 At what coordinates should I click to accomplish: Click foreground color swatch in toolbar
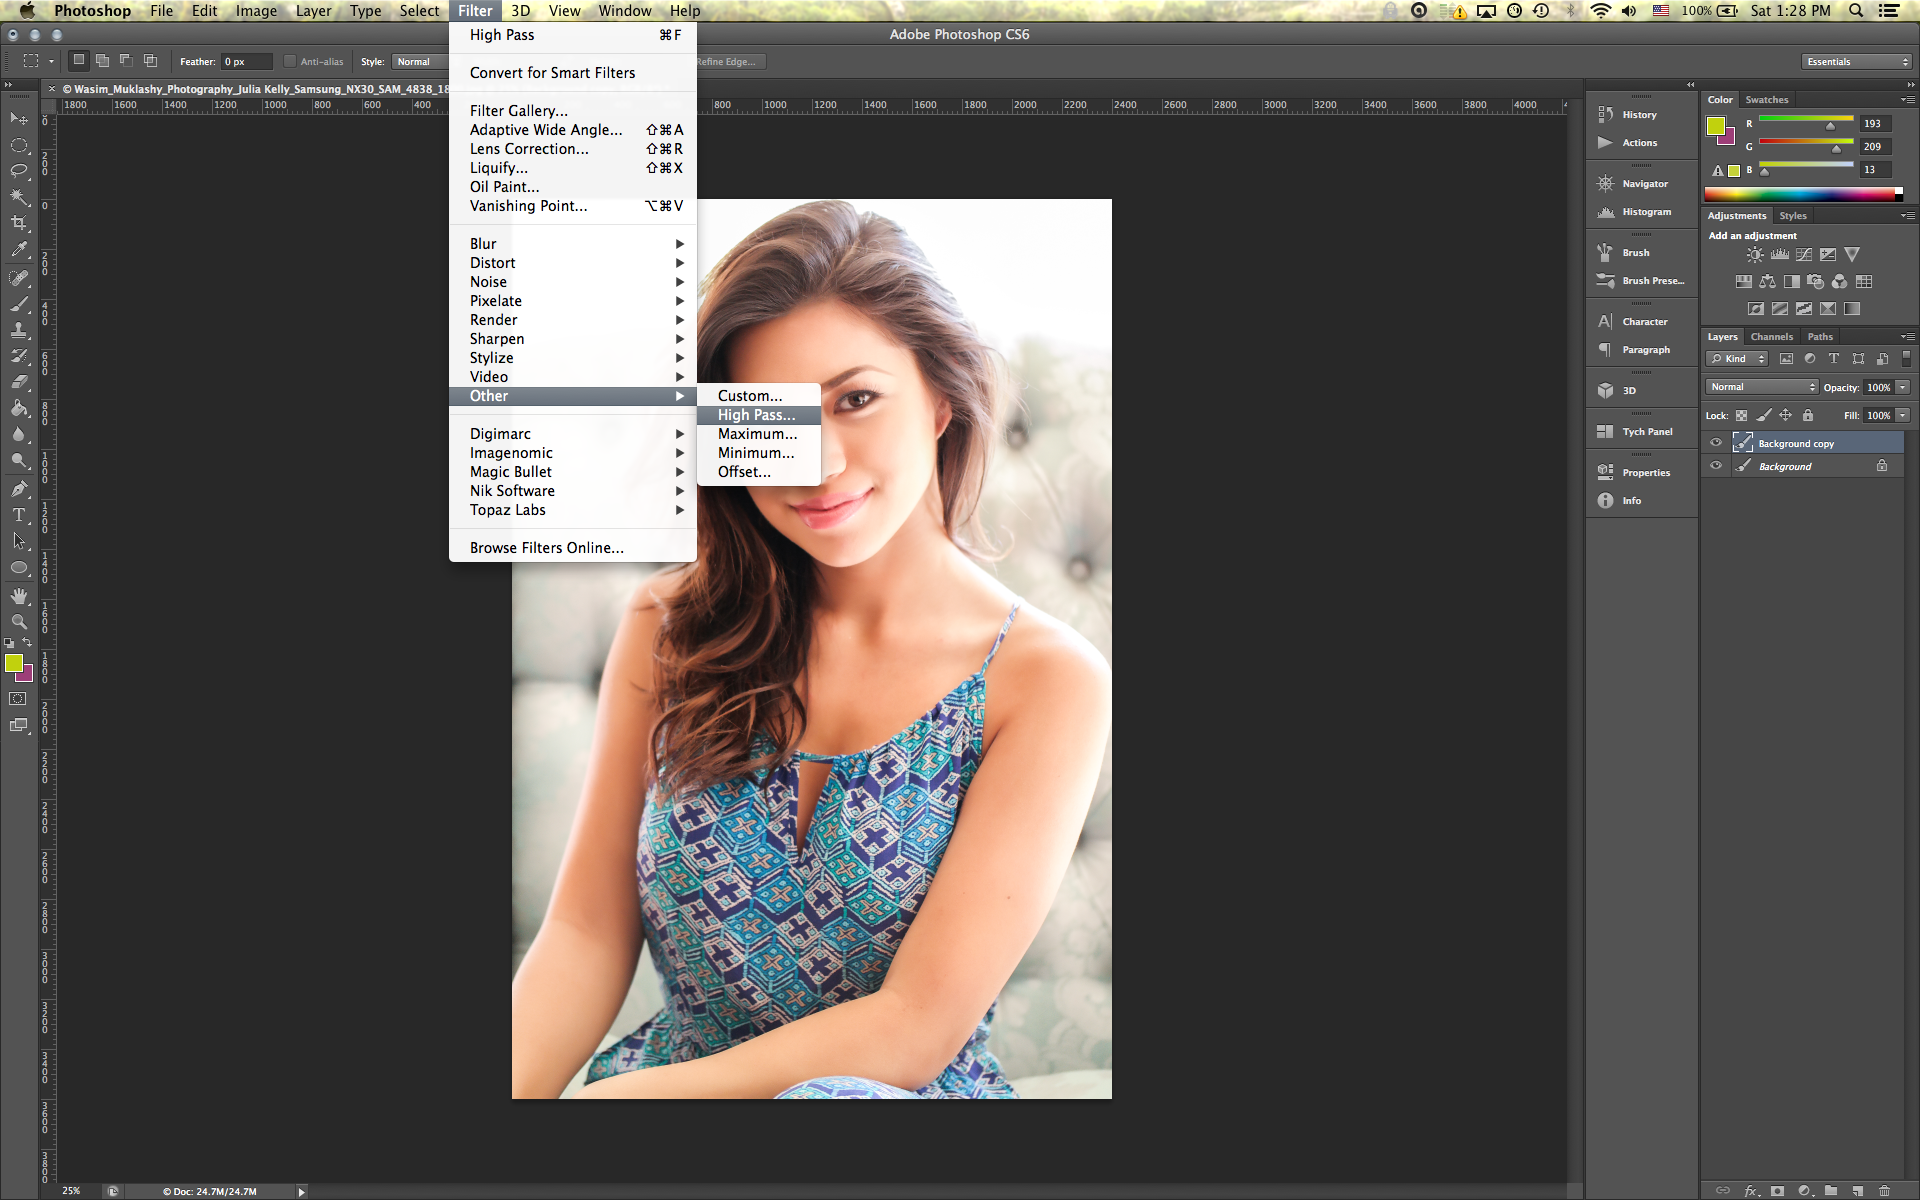(x=14, y=663)
